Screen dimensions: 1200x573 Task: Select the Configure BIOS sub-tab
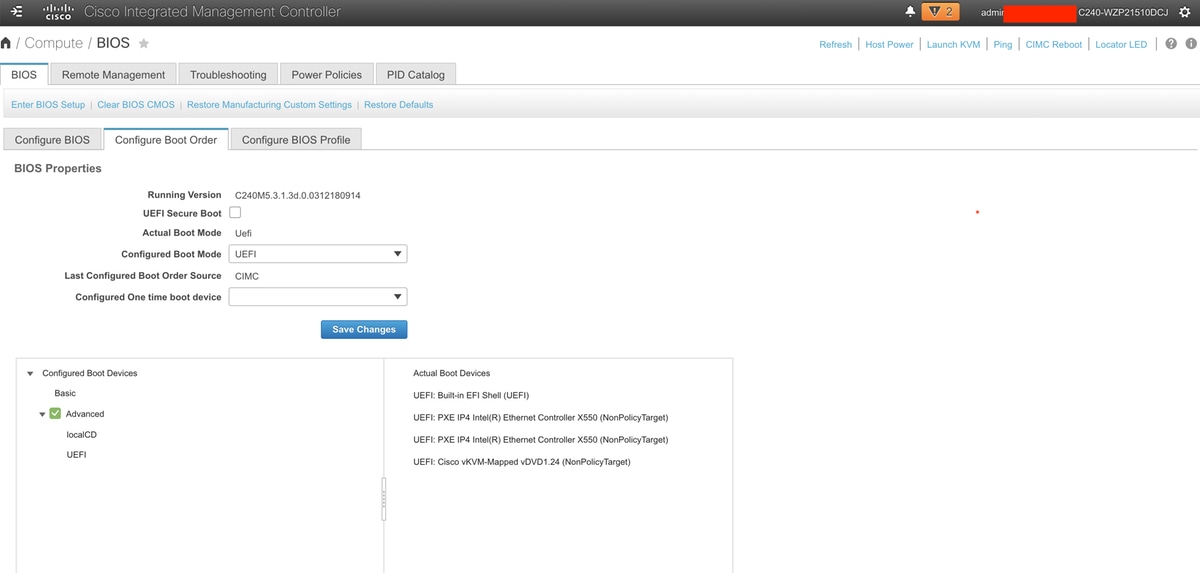[52, 140]
